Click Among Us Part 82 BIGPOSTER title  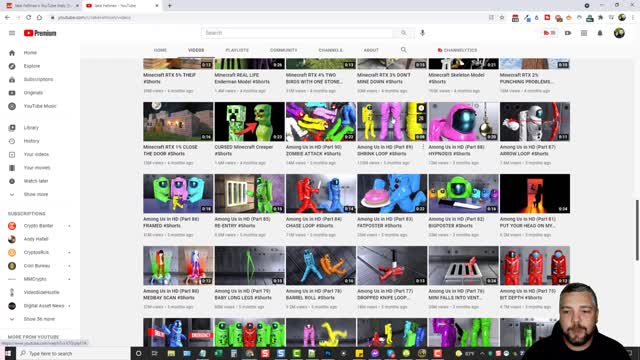[456, 222]
